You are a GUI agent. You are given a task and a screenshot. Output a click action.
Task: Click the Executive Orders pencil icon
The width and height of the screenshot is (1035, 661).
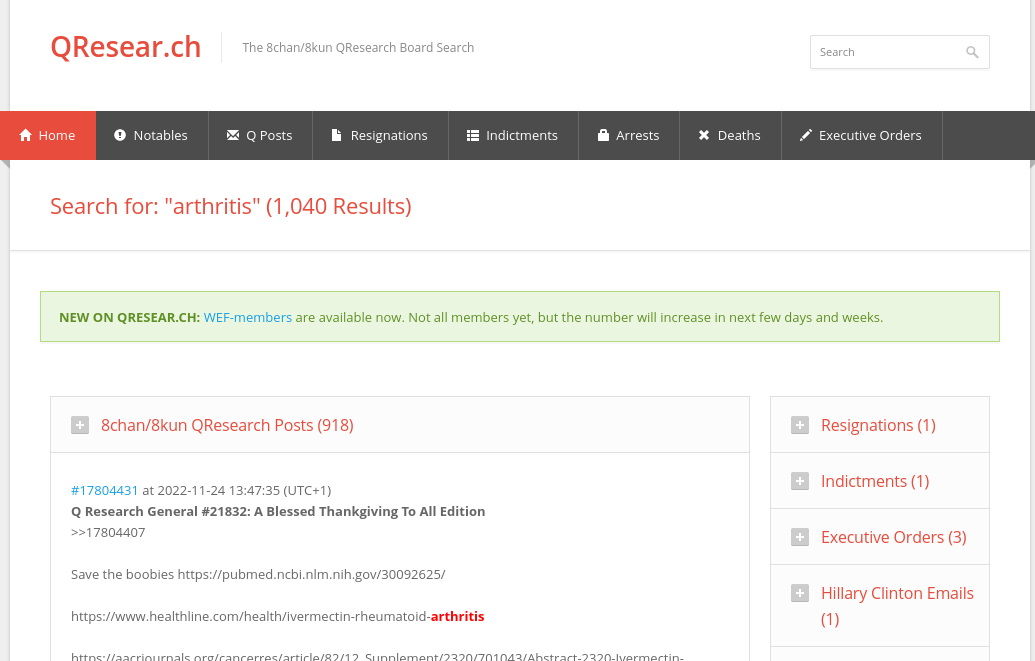click(x=805, y=135)
